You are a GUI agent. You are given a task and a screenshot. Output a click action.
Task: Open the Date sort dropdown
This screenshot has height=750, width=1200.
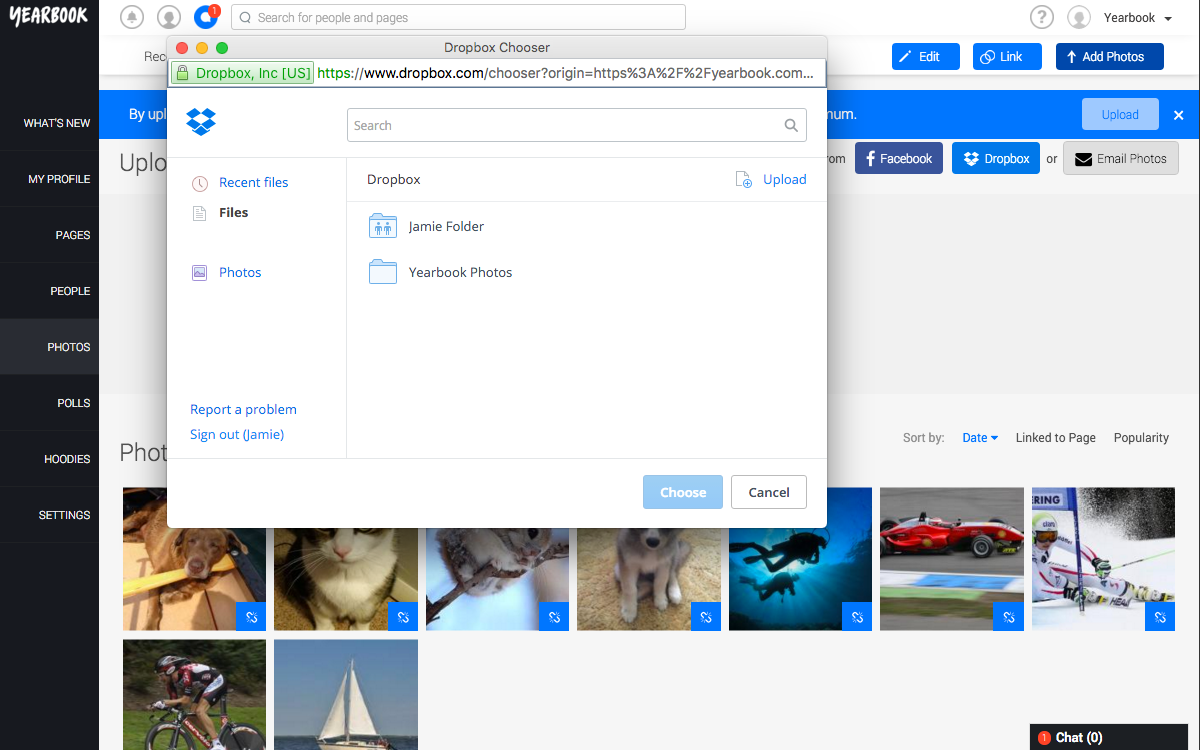click(980, 437)
